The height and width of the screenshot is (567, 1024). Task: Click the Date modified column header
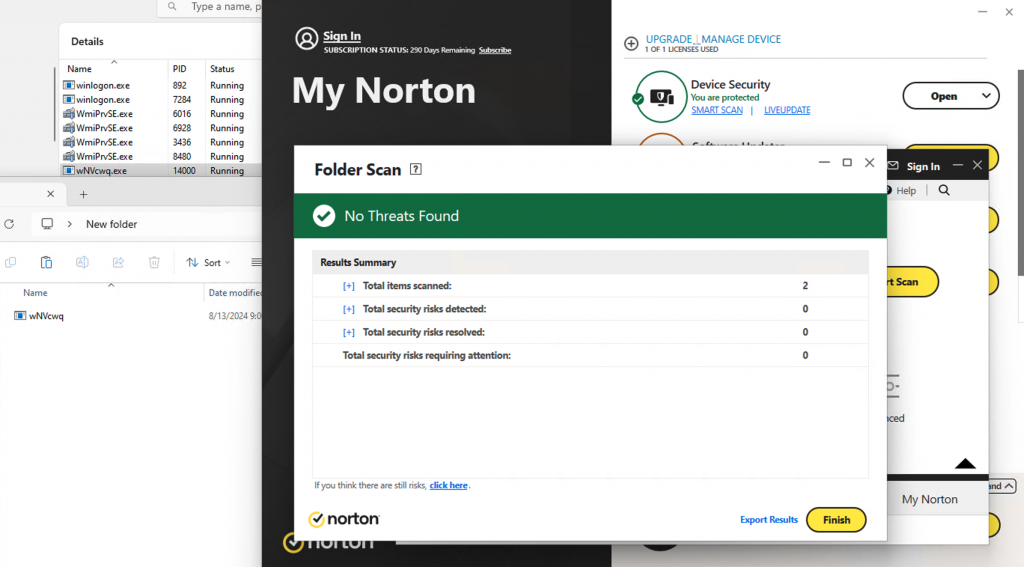[234, 293]
